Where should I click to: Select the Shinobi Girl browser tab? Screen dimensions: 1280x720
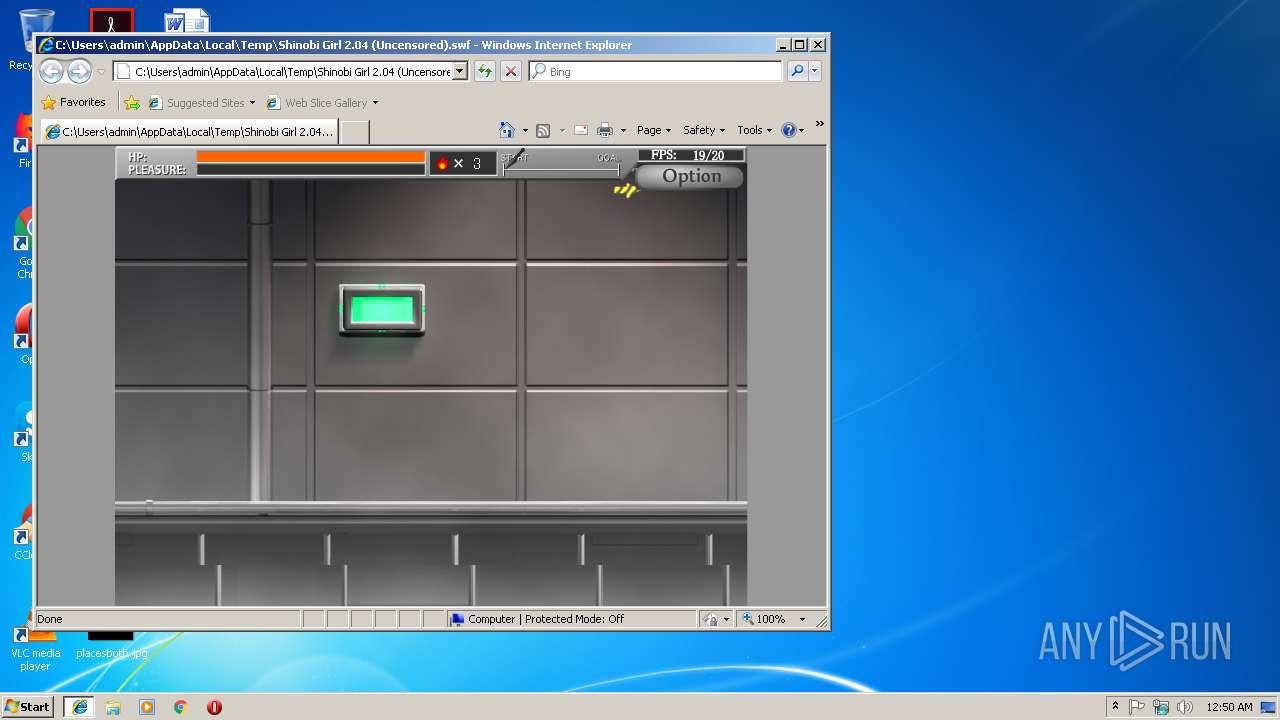(x=190, y=131)
